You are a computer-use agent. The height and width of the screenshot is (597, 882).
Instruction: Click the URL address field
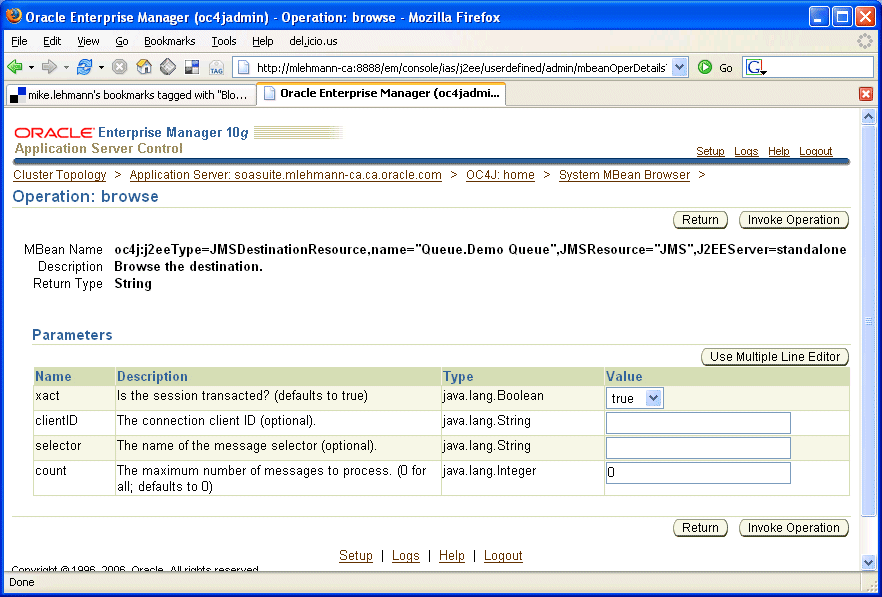coord(461,68)
